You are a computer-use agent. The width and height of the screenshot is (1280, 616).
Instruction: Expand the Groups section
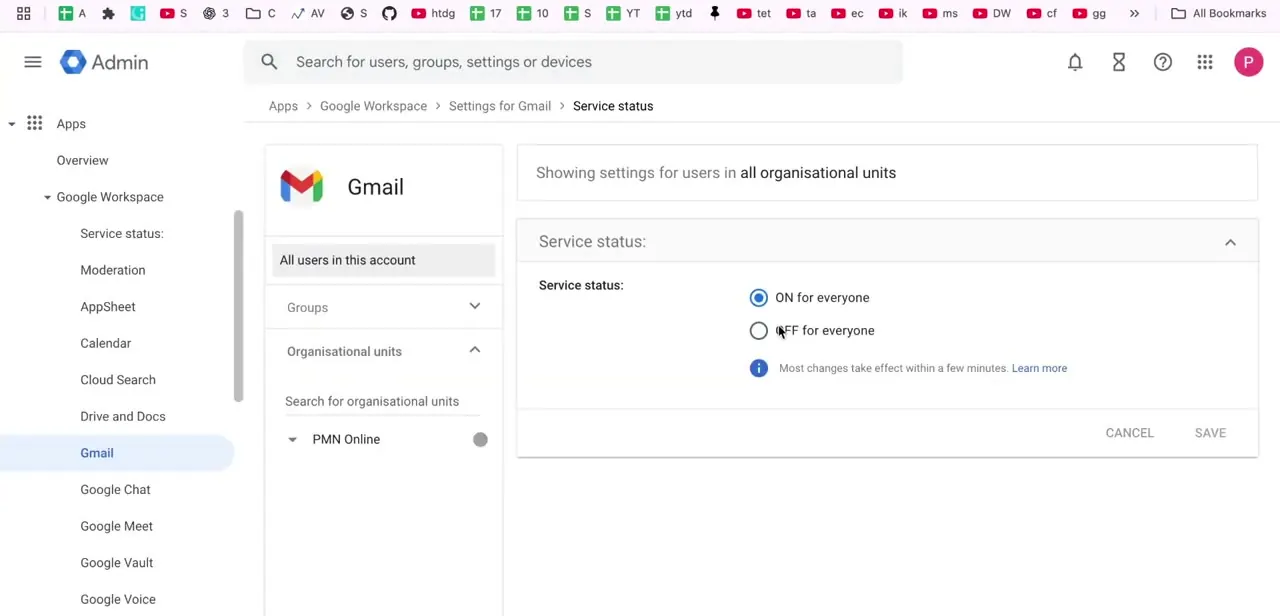click(475, 306)
